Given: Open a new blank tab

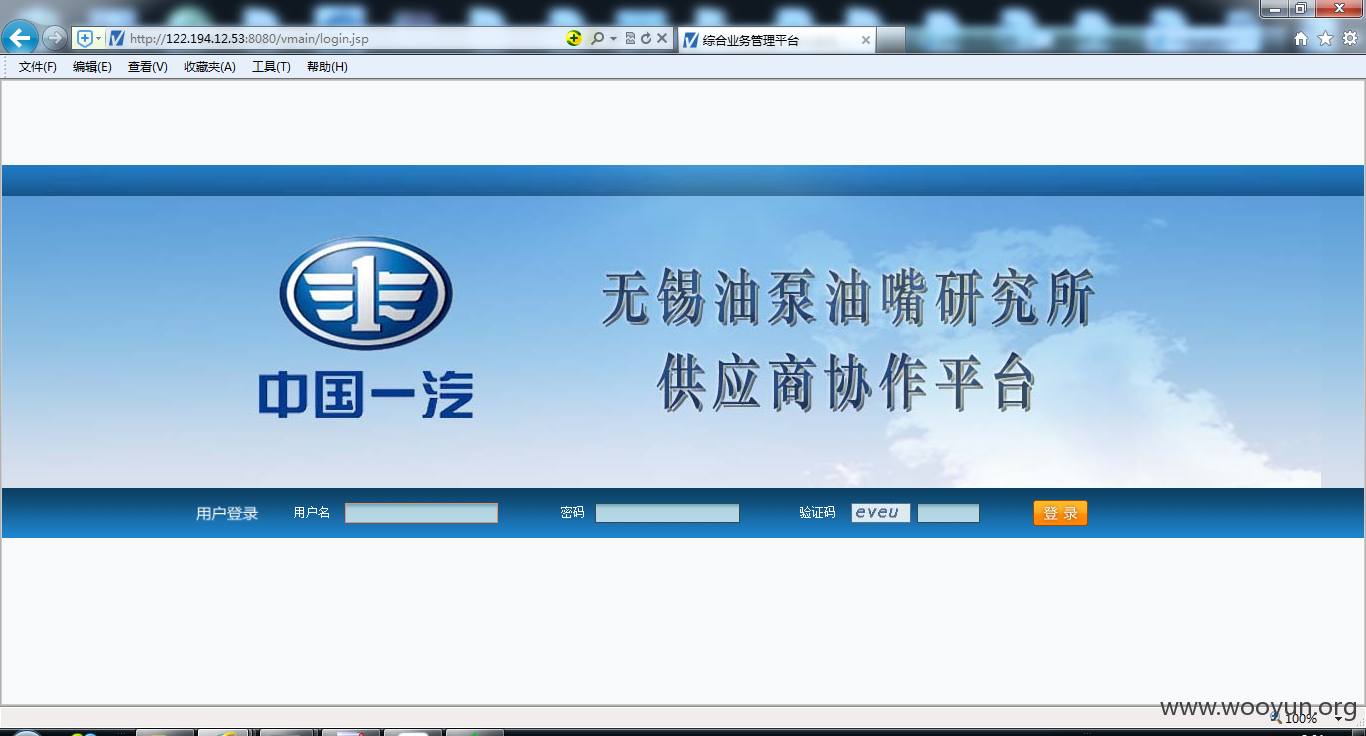Looking at the screenshot, I should pos(891,40).
